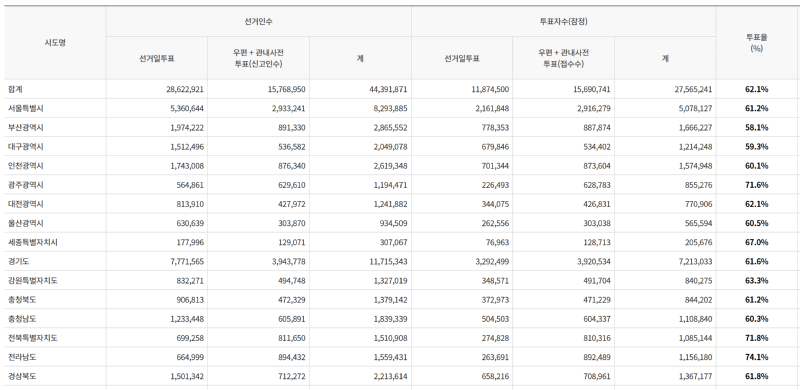Click 우편 + 관내사전 투표(신고인수) header

tap(258, 58)
